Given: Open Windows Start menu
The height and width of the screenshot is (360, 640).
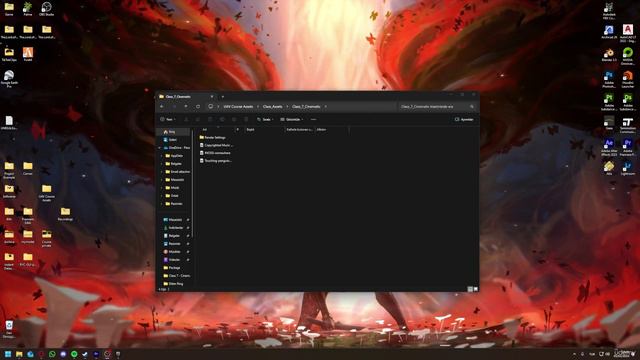Looking at the screenshot, I should 8,354.
